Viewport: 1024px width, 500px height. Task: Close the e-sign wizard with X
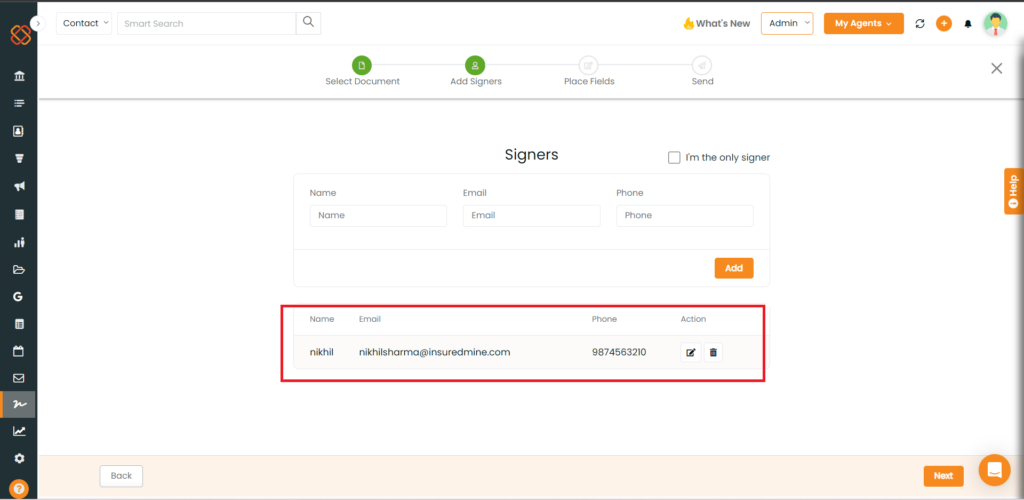click(997, 69)
